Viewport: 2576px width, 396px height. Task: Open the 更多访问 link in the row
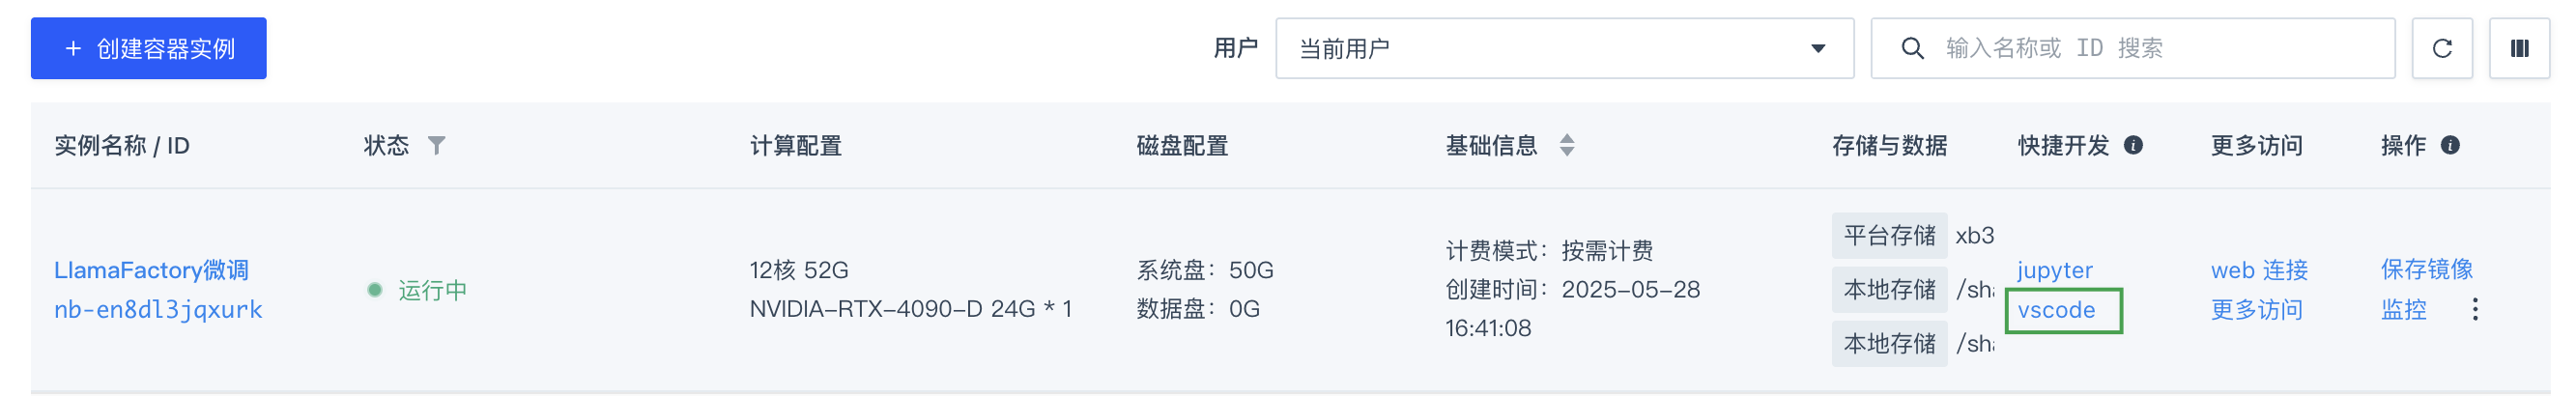point(2256,310)
